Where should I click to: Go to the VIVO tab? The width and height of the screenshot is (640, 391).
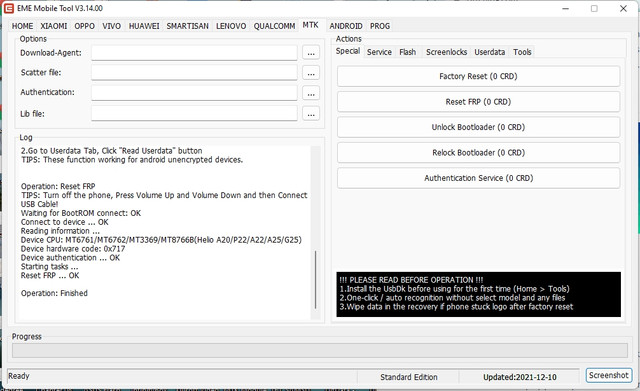pos(111,26)
